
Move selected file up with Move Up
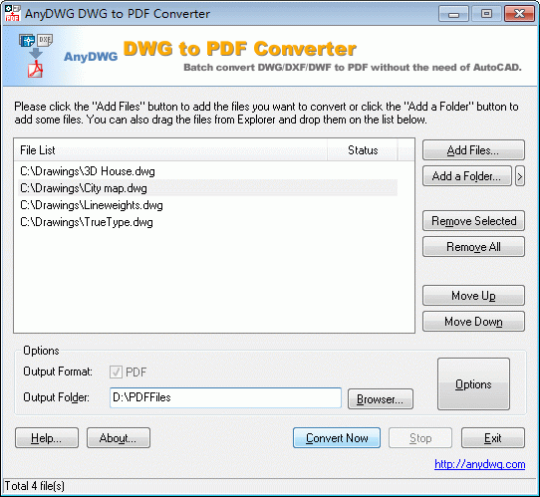(473, 296)
